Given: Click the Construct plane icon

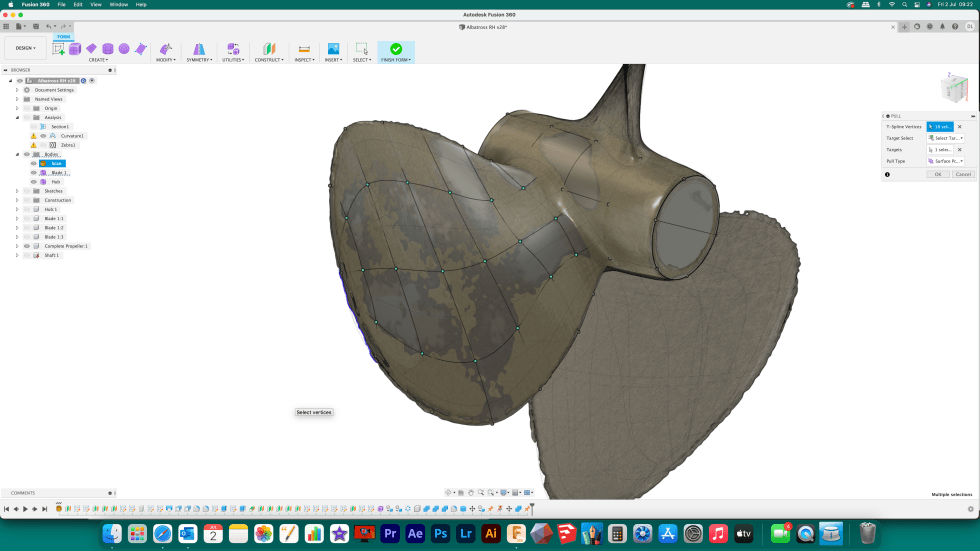Looking at the screenshot, I should tap(269, 49).
